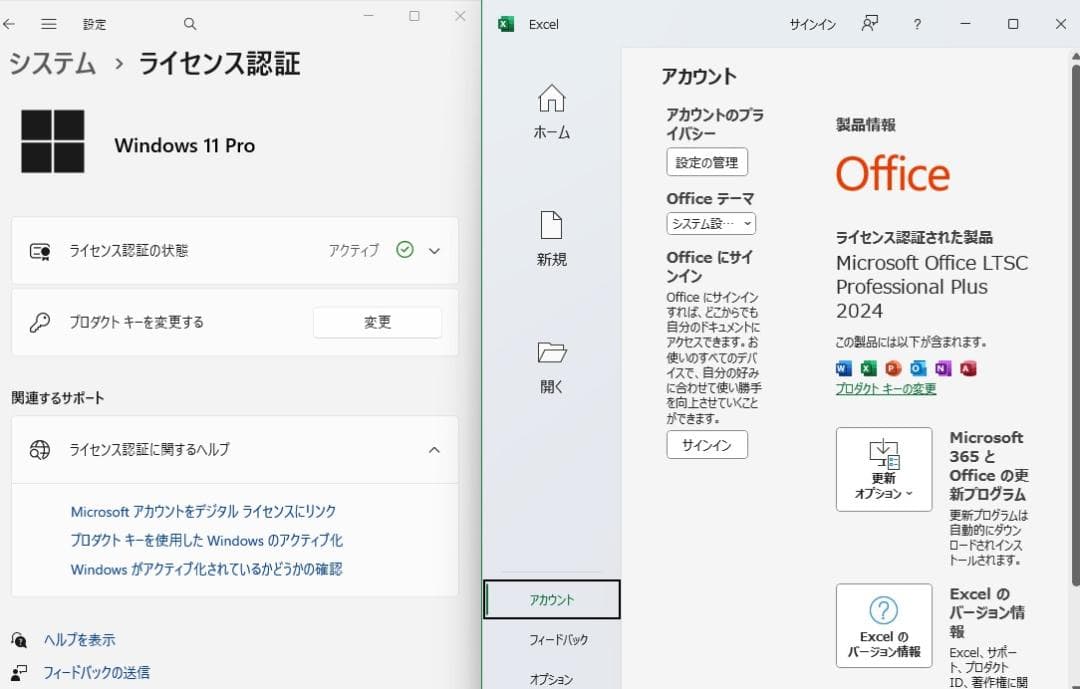Click the Excel icon under included products
Image resolution: width=1080 pixels, height=689 pixels.
pos(869,369)
